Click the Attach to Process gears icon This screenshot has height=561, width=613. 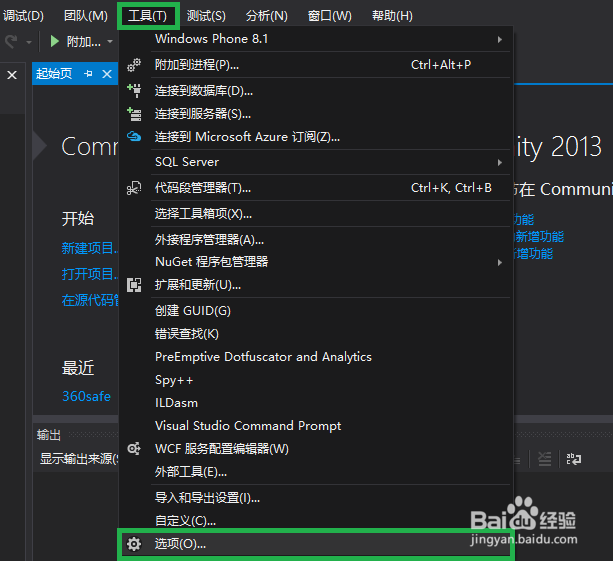(x=134, y=65)
